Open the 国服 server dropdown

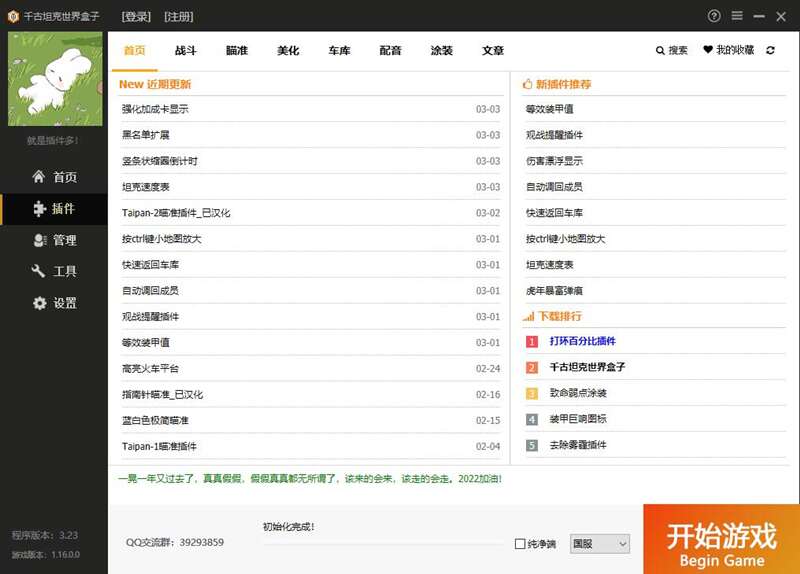point(599,544)
